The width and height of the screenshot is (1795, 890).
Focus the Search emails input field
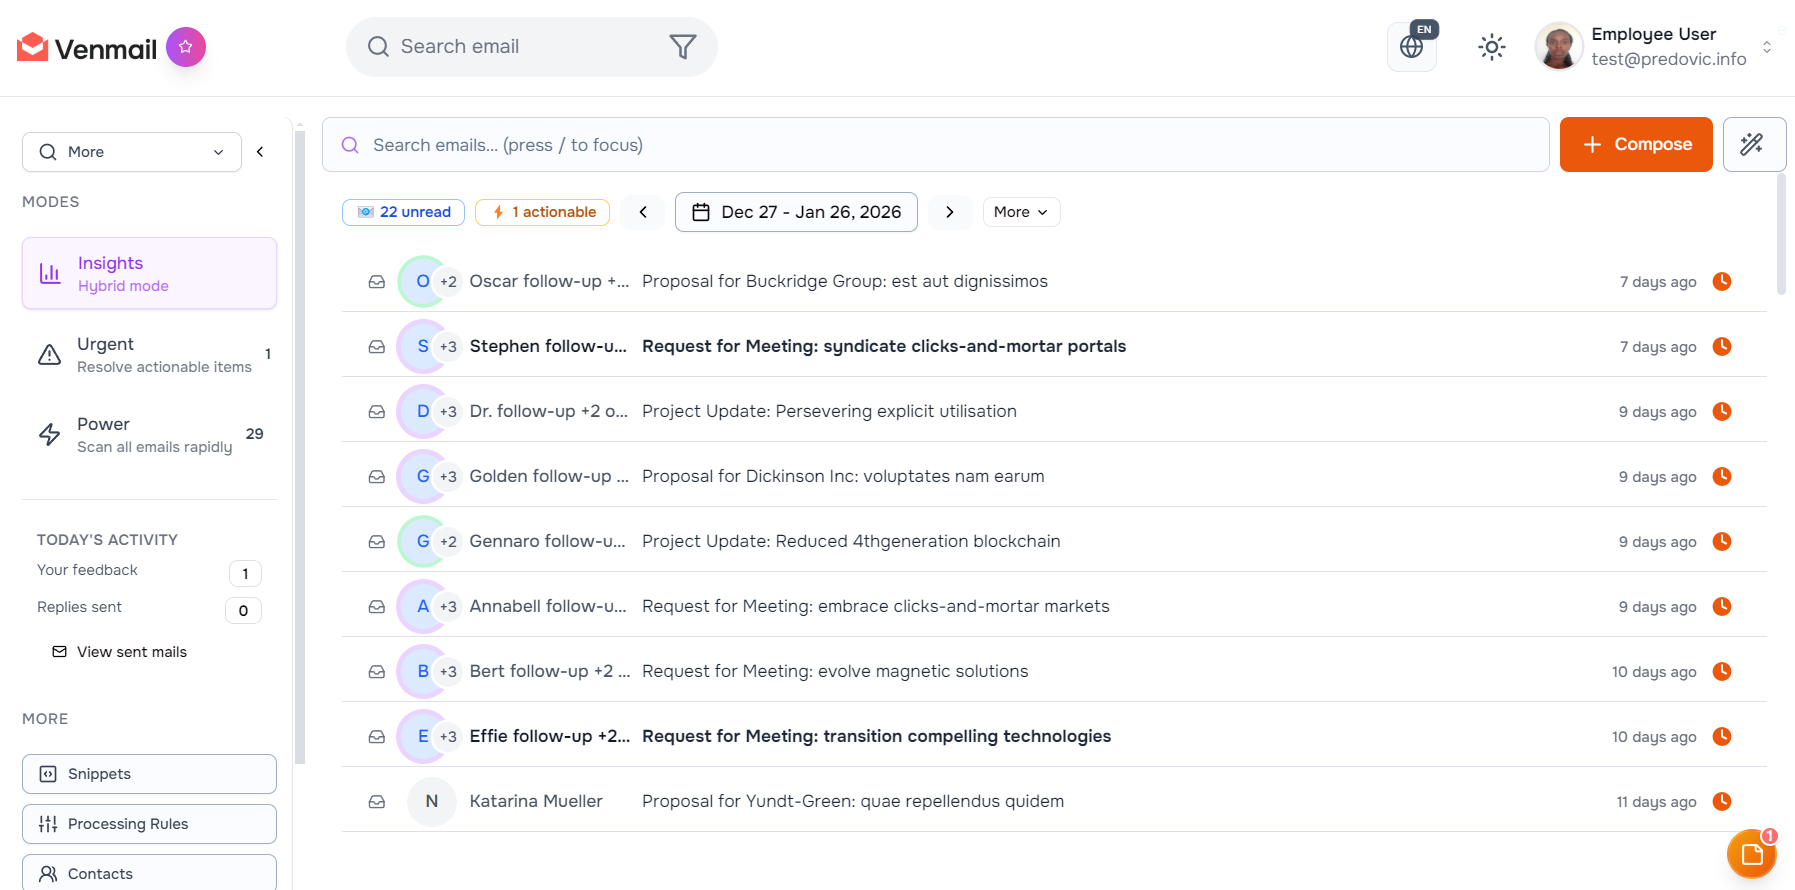(935, 145)
